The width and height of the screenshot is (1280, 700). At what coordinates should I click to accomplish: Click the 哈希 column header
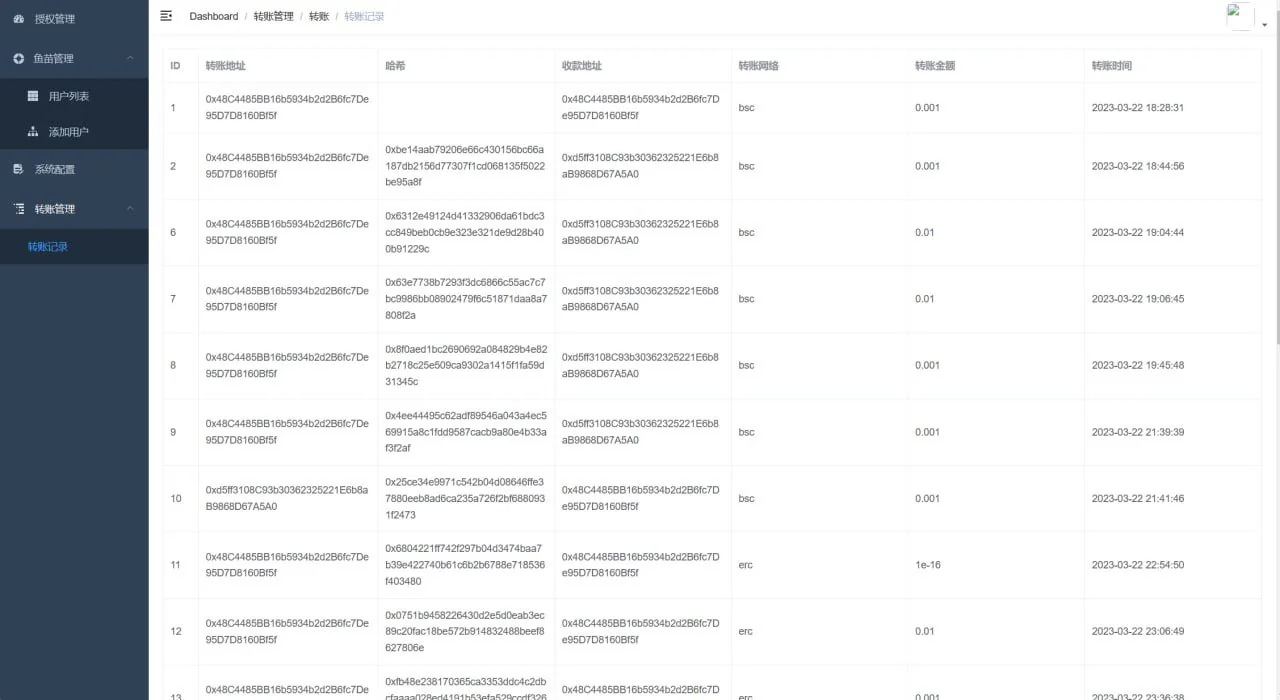(x=395, y=66)
